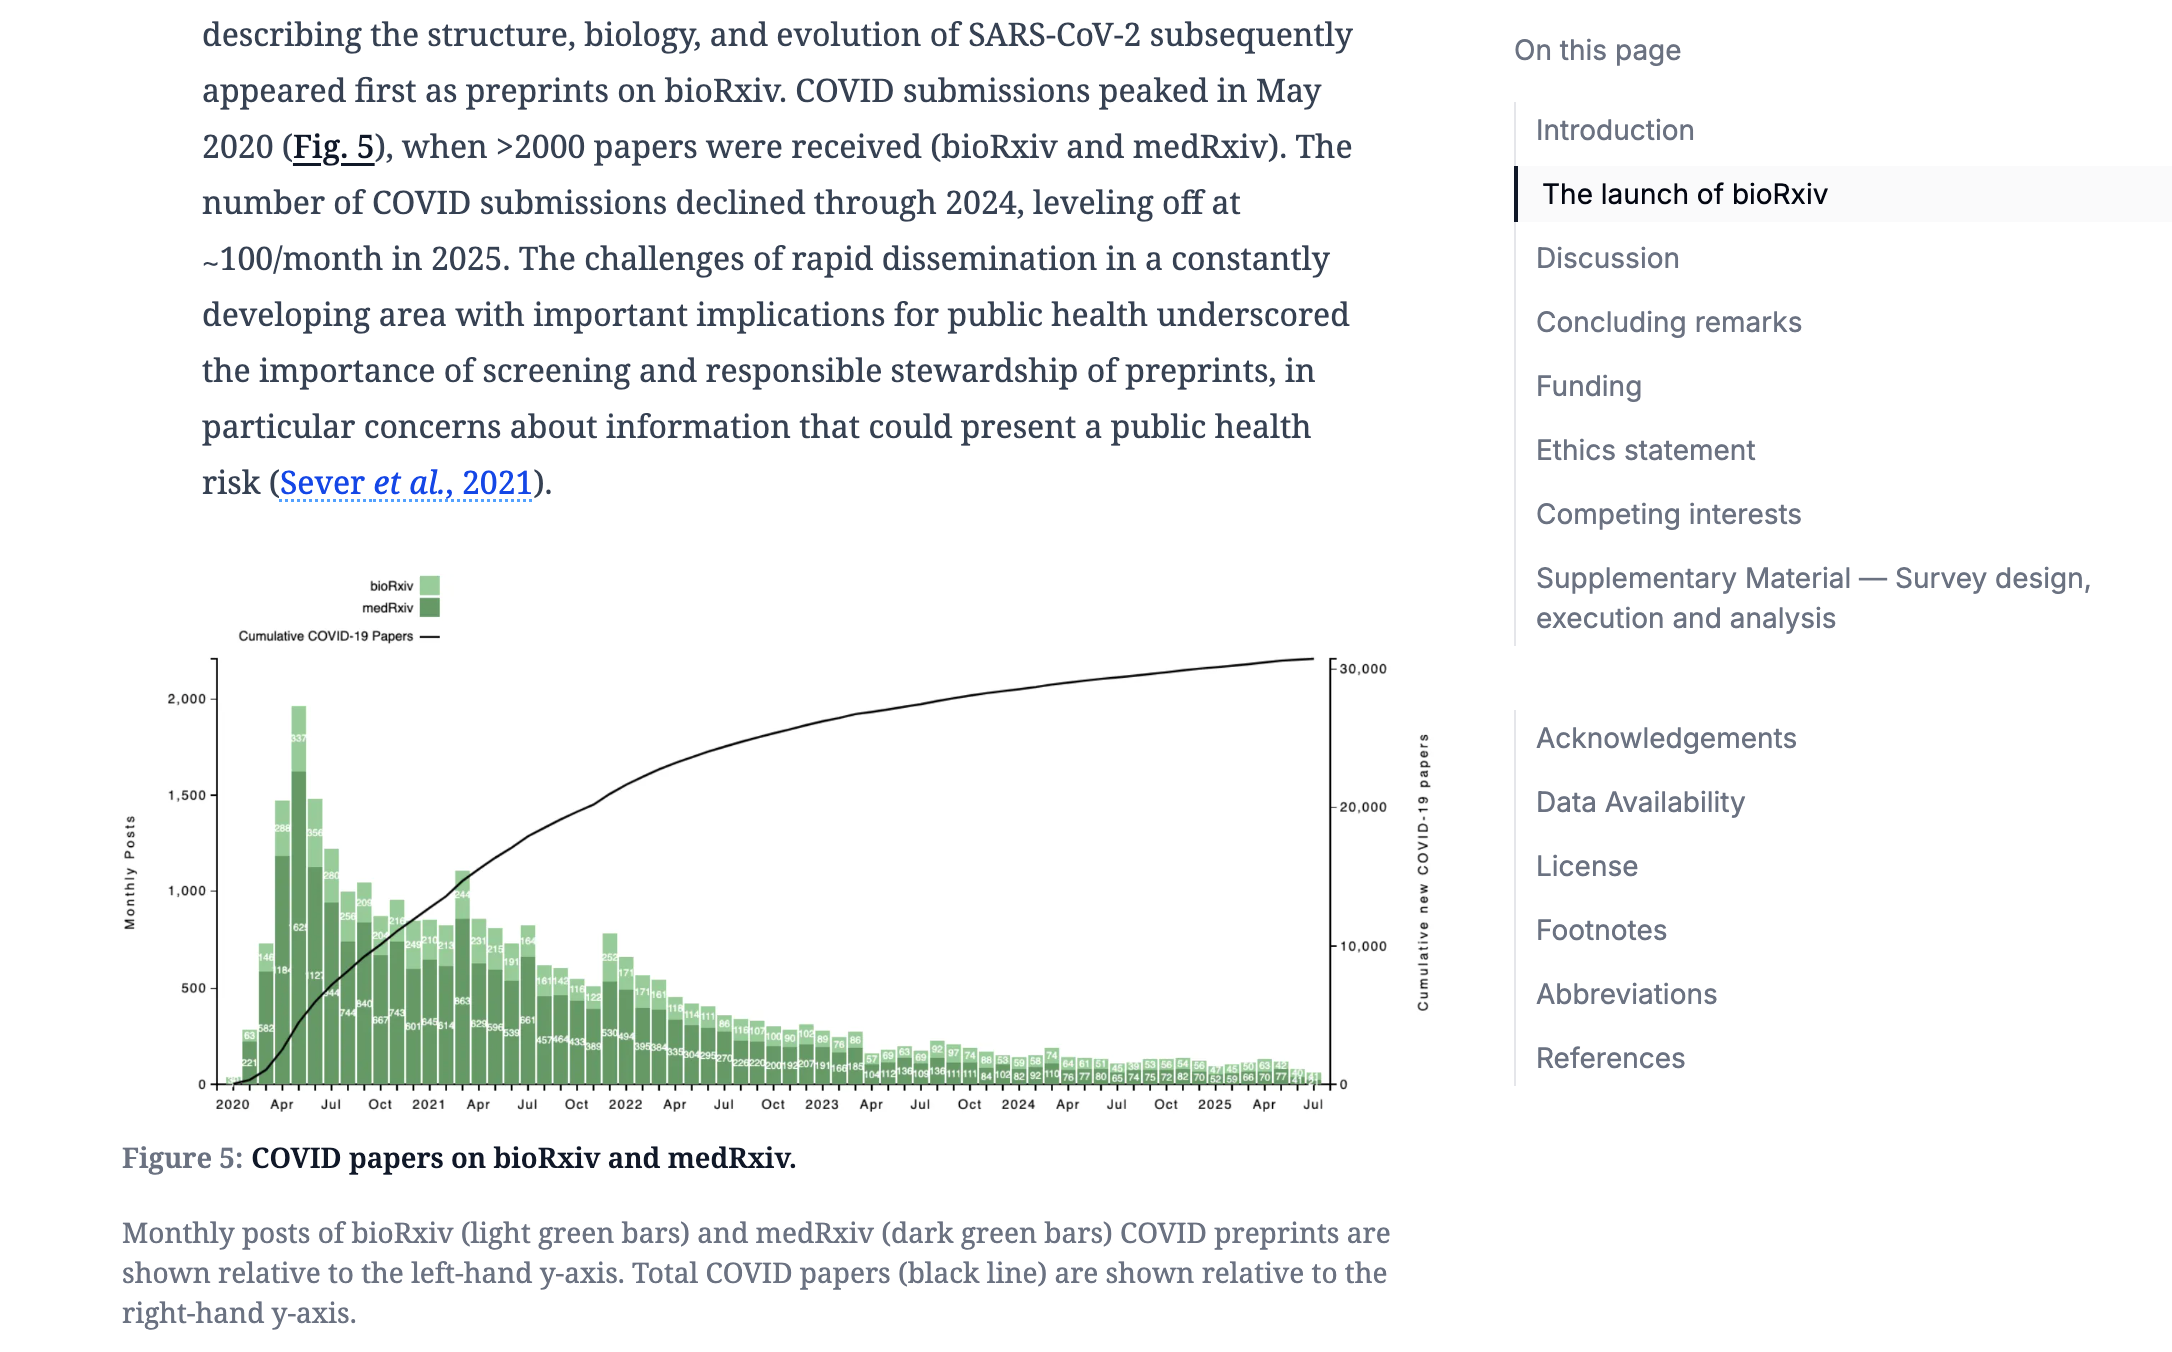Click the 'Monthly Posts' y-axis label

tap(130, 873)
